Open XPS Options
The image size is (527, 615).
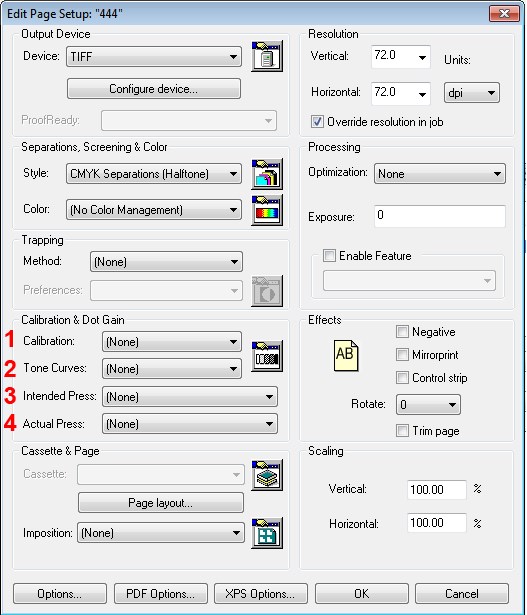(x=261, y=593)
